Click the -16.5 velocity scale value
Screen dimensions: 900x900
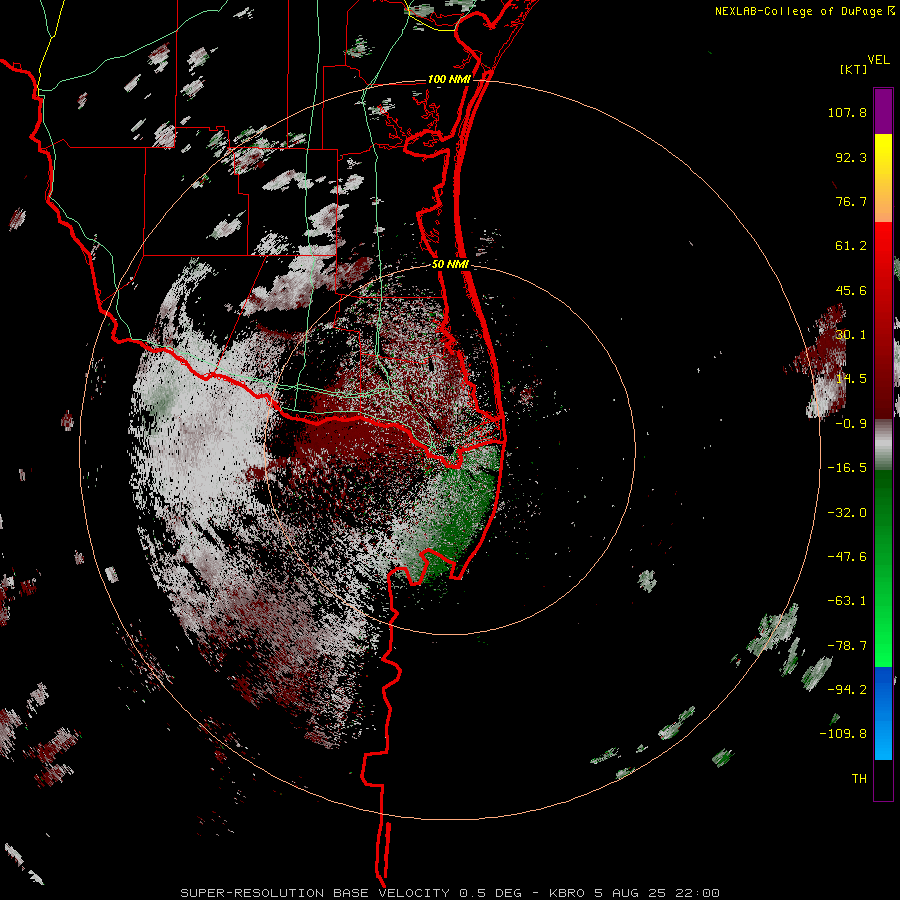847,468
